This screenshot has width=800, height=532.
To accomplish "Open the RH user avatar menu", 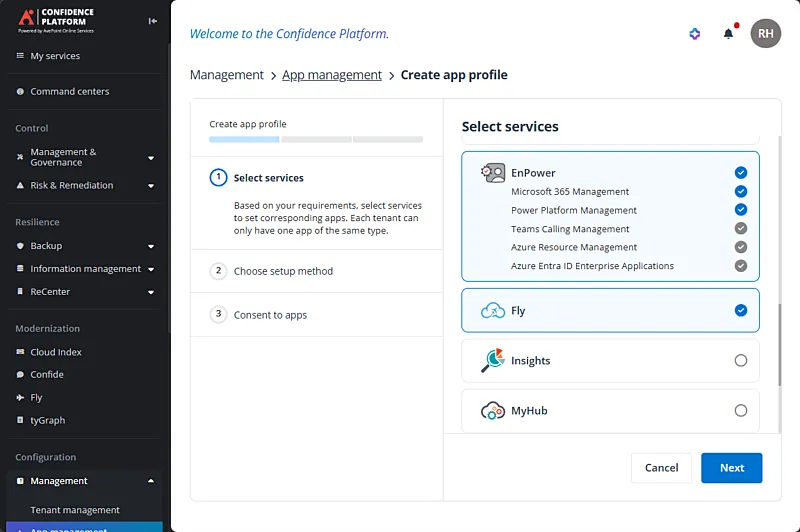I will point(765,34).
